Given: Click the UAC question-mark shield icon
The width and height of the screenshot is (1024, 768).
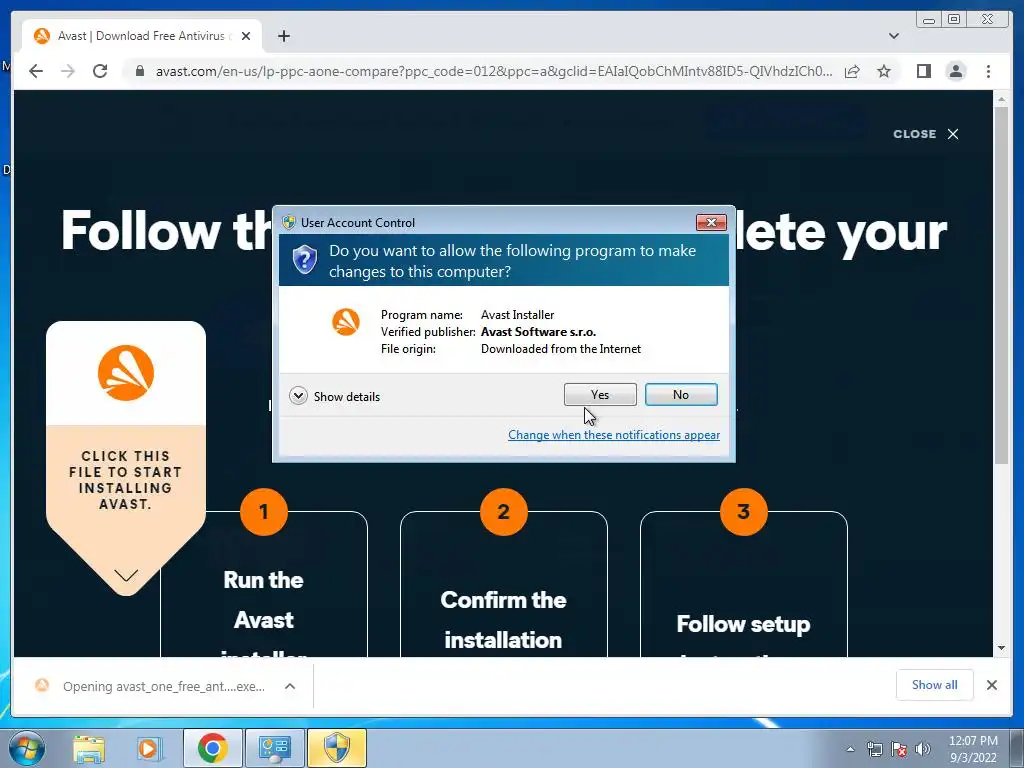Looking at the screenshot, I should click(304, 259).
